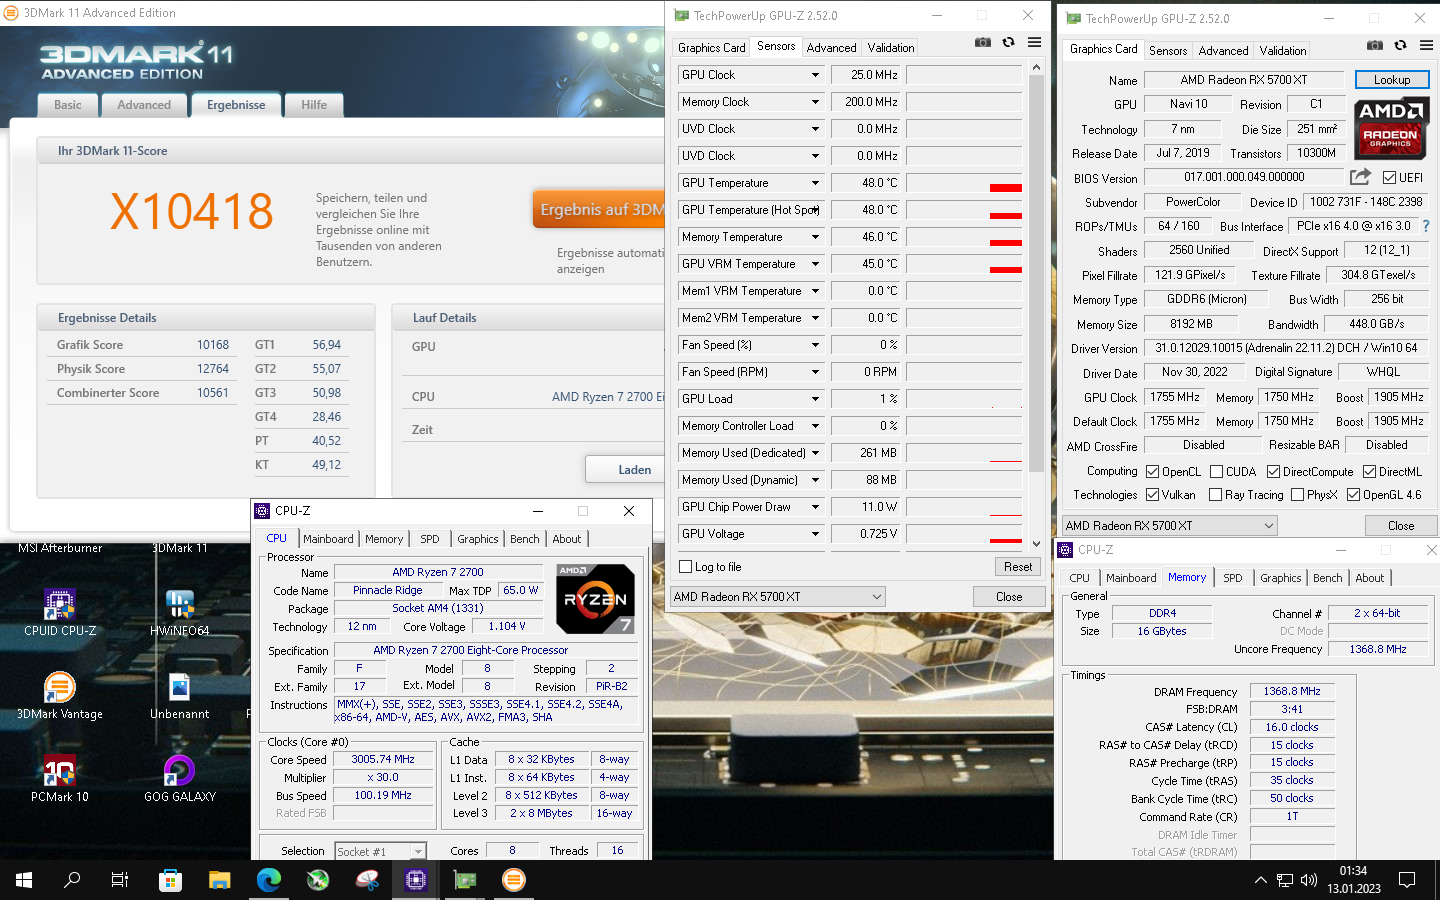1440x900 pixels.
Task: Click the Lookup button in GPU-Z
Action: point(1392,80)
